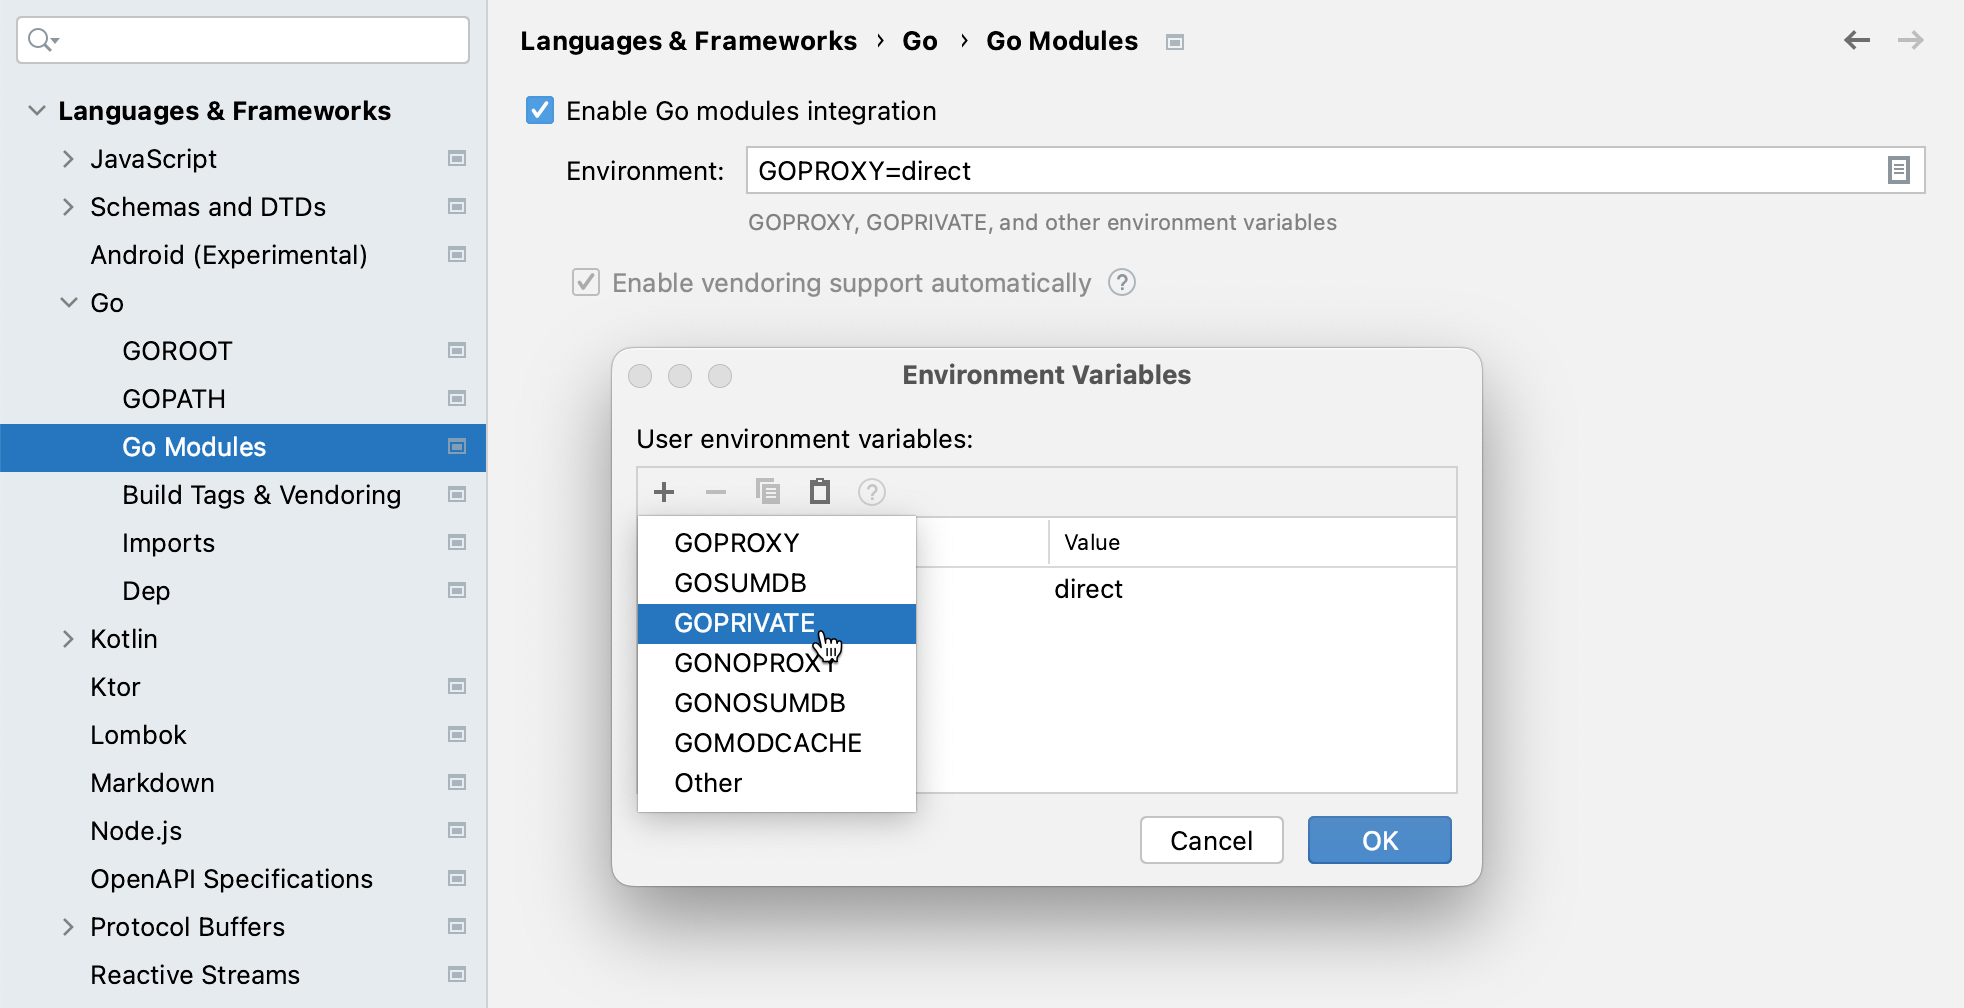Click the Environment text field
This screenshot has width=1964, height=1008.
pyautogui.click(x=1310, y=171)
